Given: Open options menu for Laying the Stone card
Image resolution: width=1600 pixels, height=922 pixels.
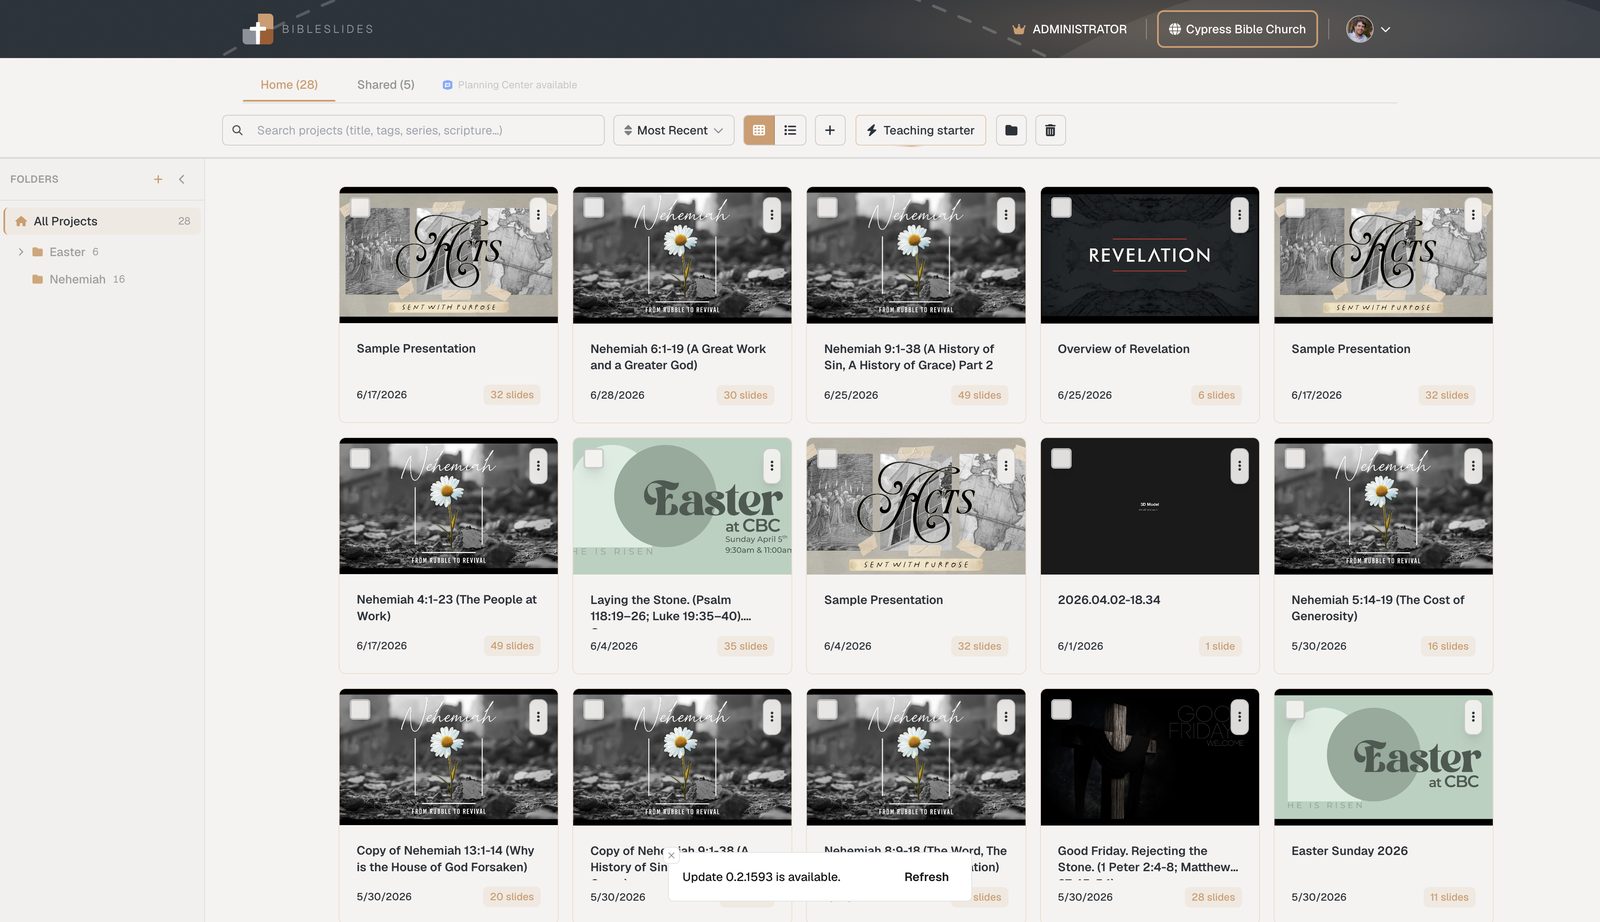Looking at the screenshot, I should tap(772, 466).
